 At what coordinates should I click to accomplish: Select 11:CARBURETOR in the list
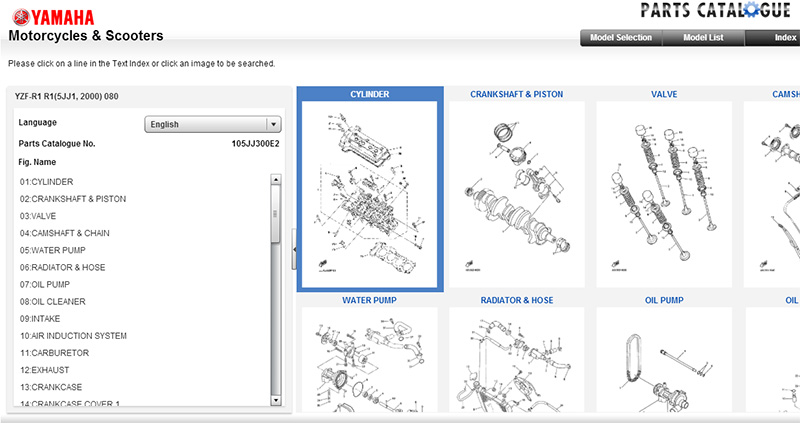pyautogui.click(x=55, y=353)
